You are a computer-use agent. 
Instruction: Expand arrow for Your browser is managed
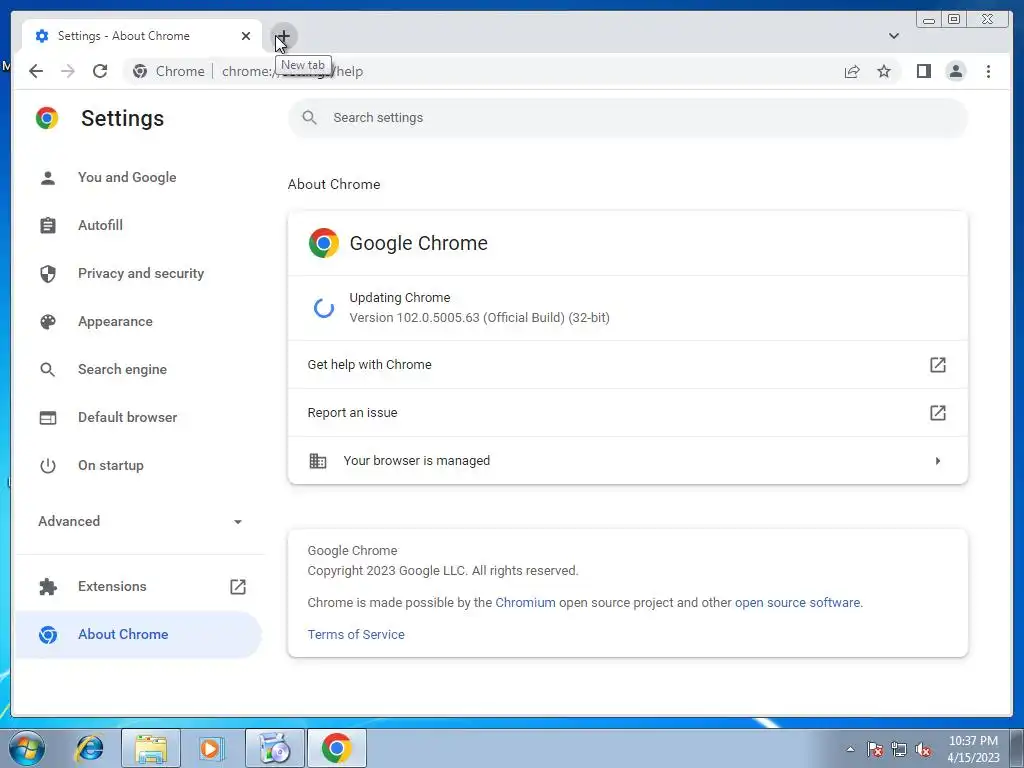[938, 461]
